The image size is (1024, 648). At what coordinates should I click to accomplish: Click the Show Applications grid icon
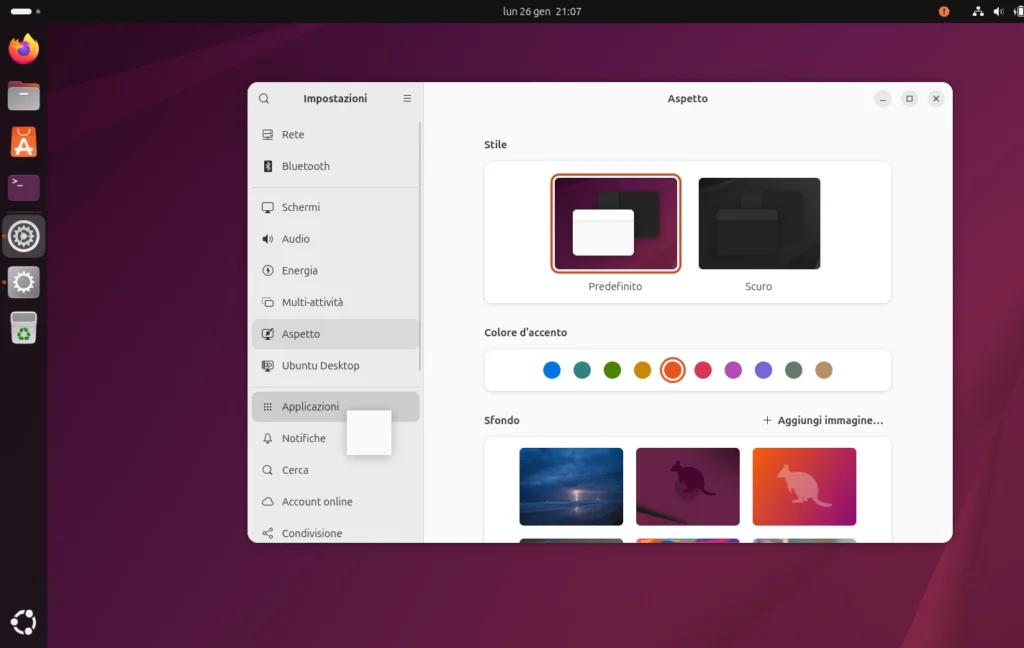coord(23,622)
